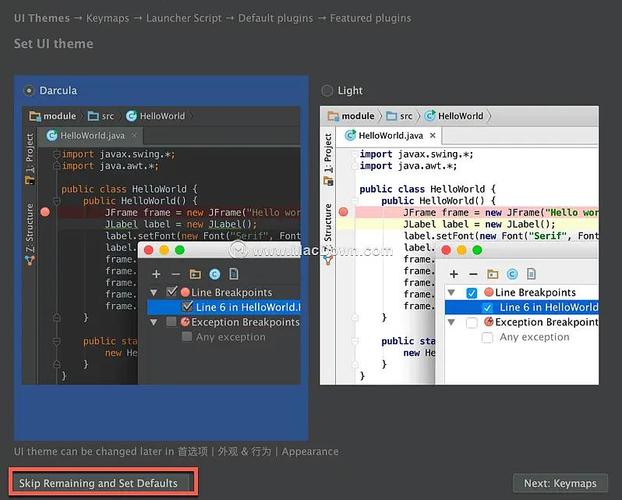Select 'Line 6 in HelloWorld' row in Light preview
The width and height of the screenshot is (622, 500).
(522, 307)
